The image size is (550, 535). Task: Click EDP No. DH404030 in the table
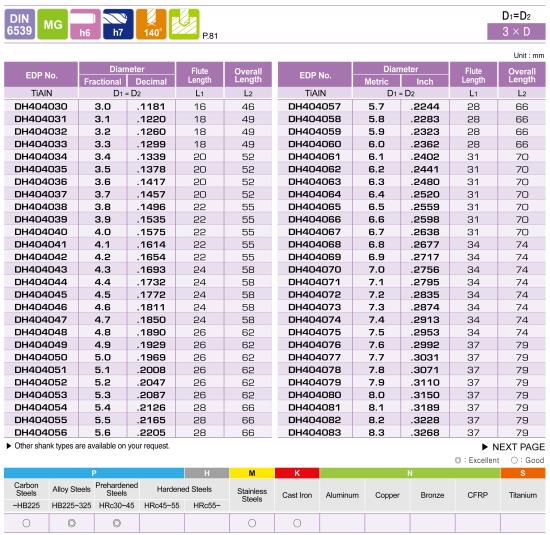41,106
